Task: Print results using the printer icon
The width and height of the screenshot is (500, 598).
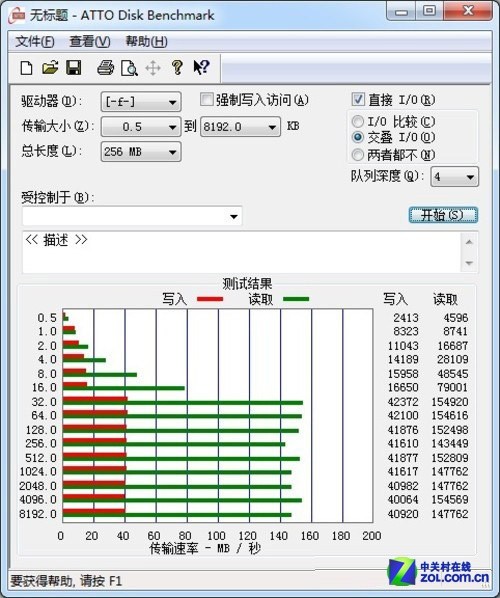Action: click(x=105, y=68)
